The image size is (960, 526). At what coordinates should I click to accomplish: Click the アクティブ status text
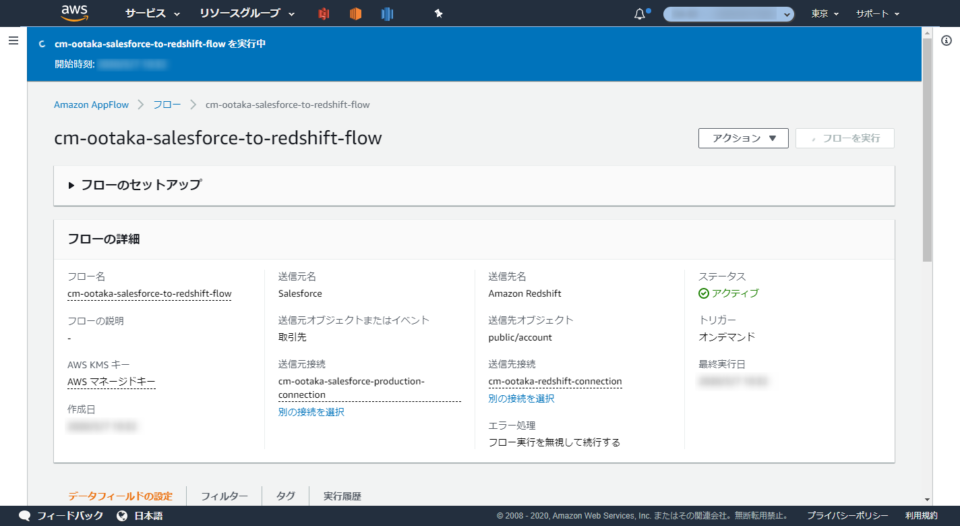point(735,293)
